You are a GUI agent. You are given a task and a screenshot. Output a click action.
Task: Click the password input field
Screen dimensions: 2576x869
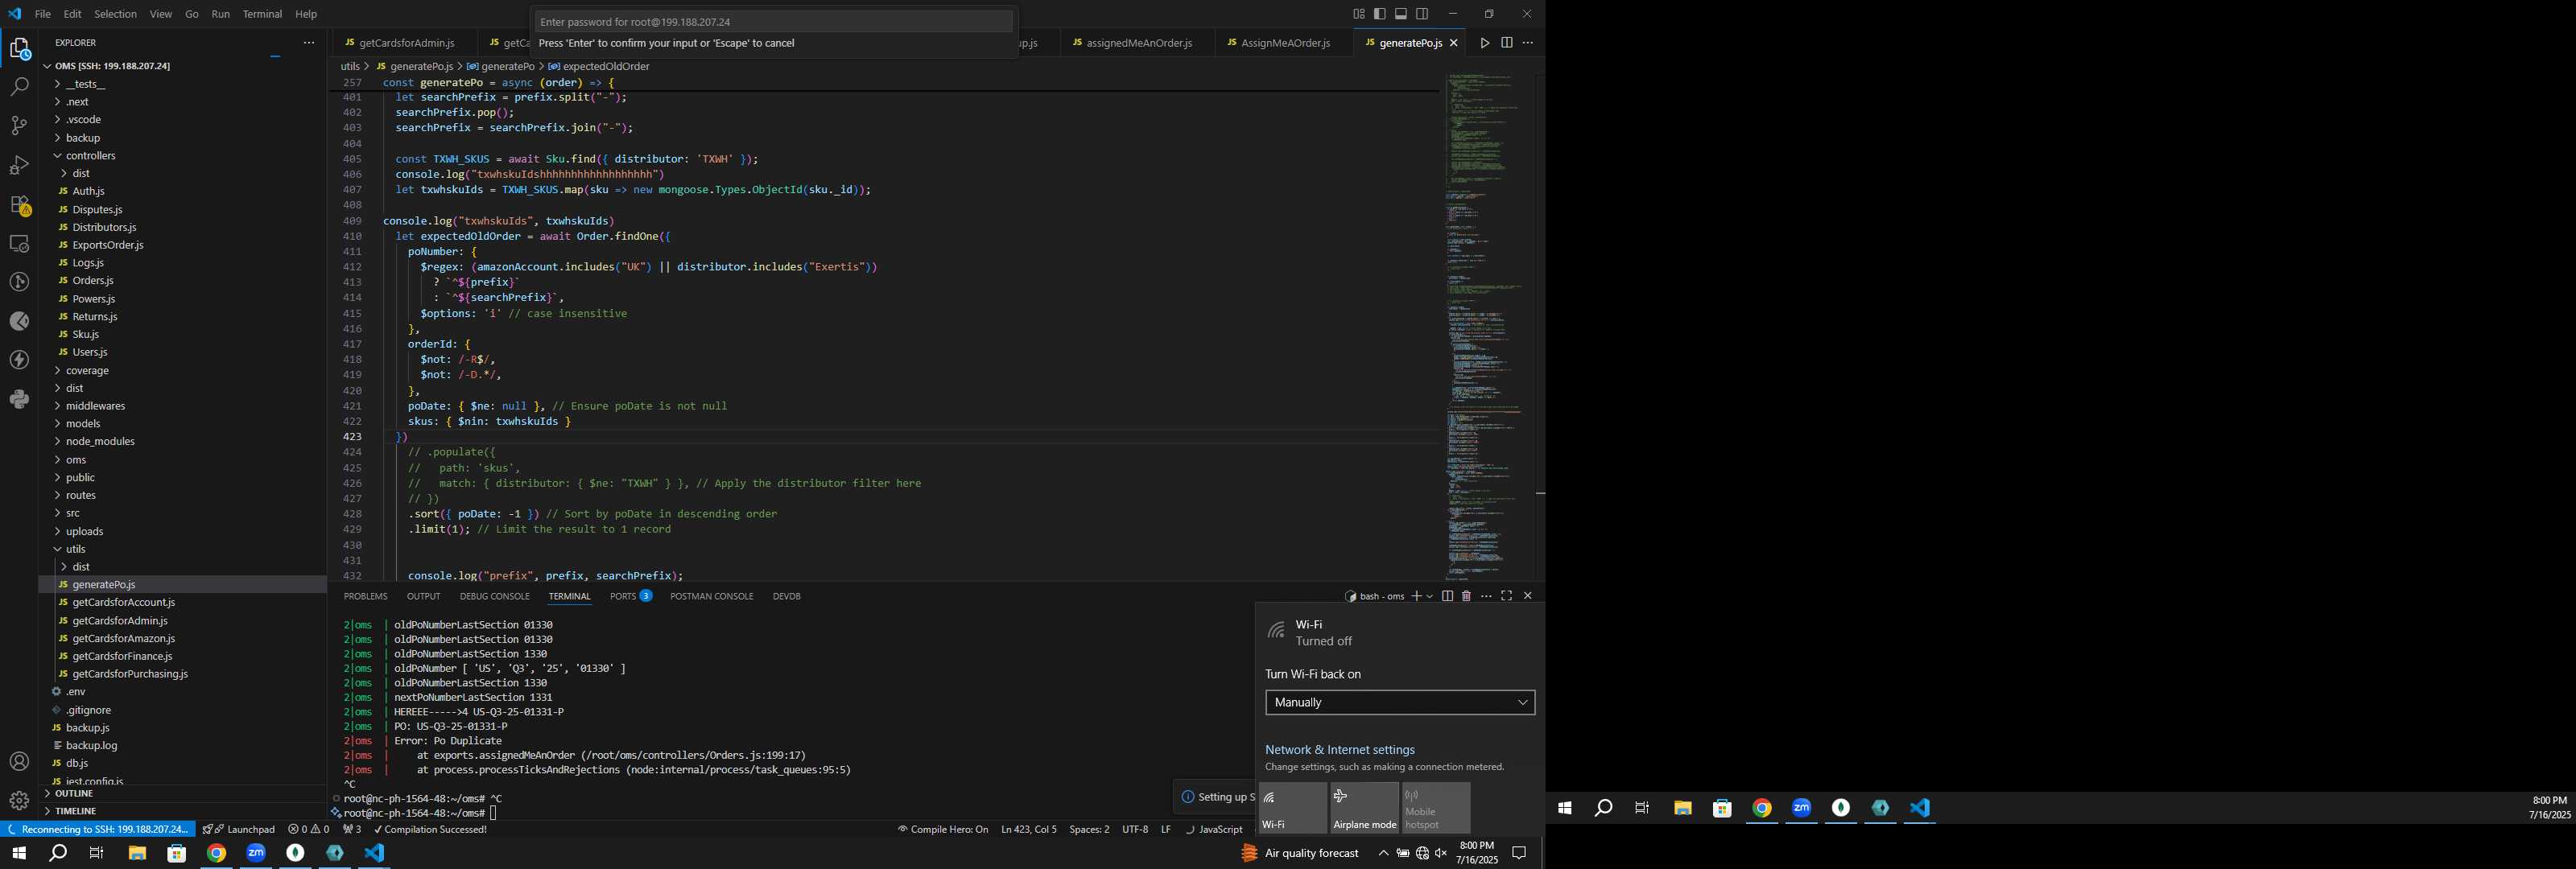click(773, 21)
